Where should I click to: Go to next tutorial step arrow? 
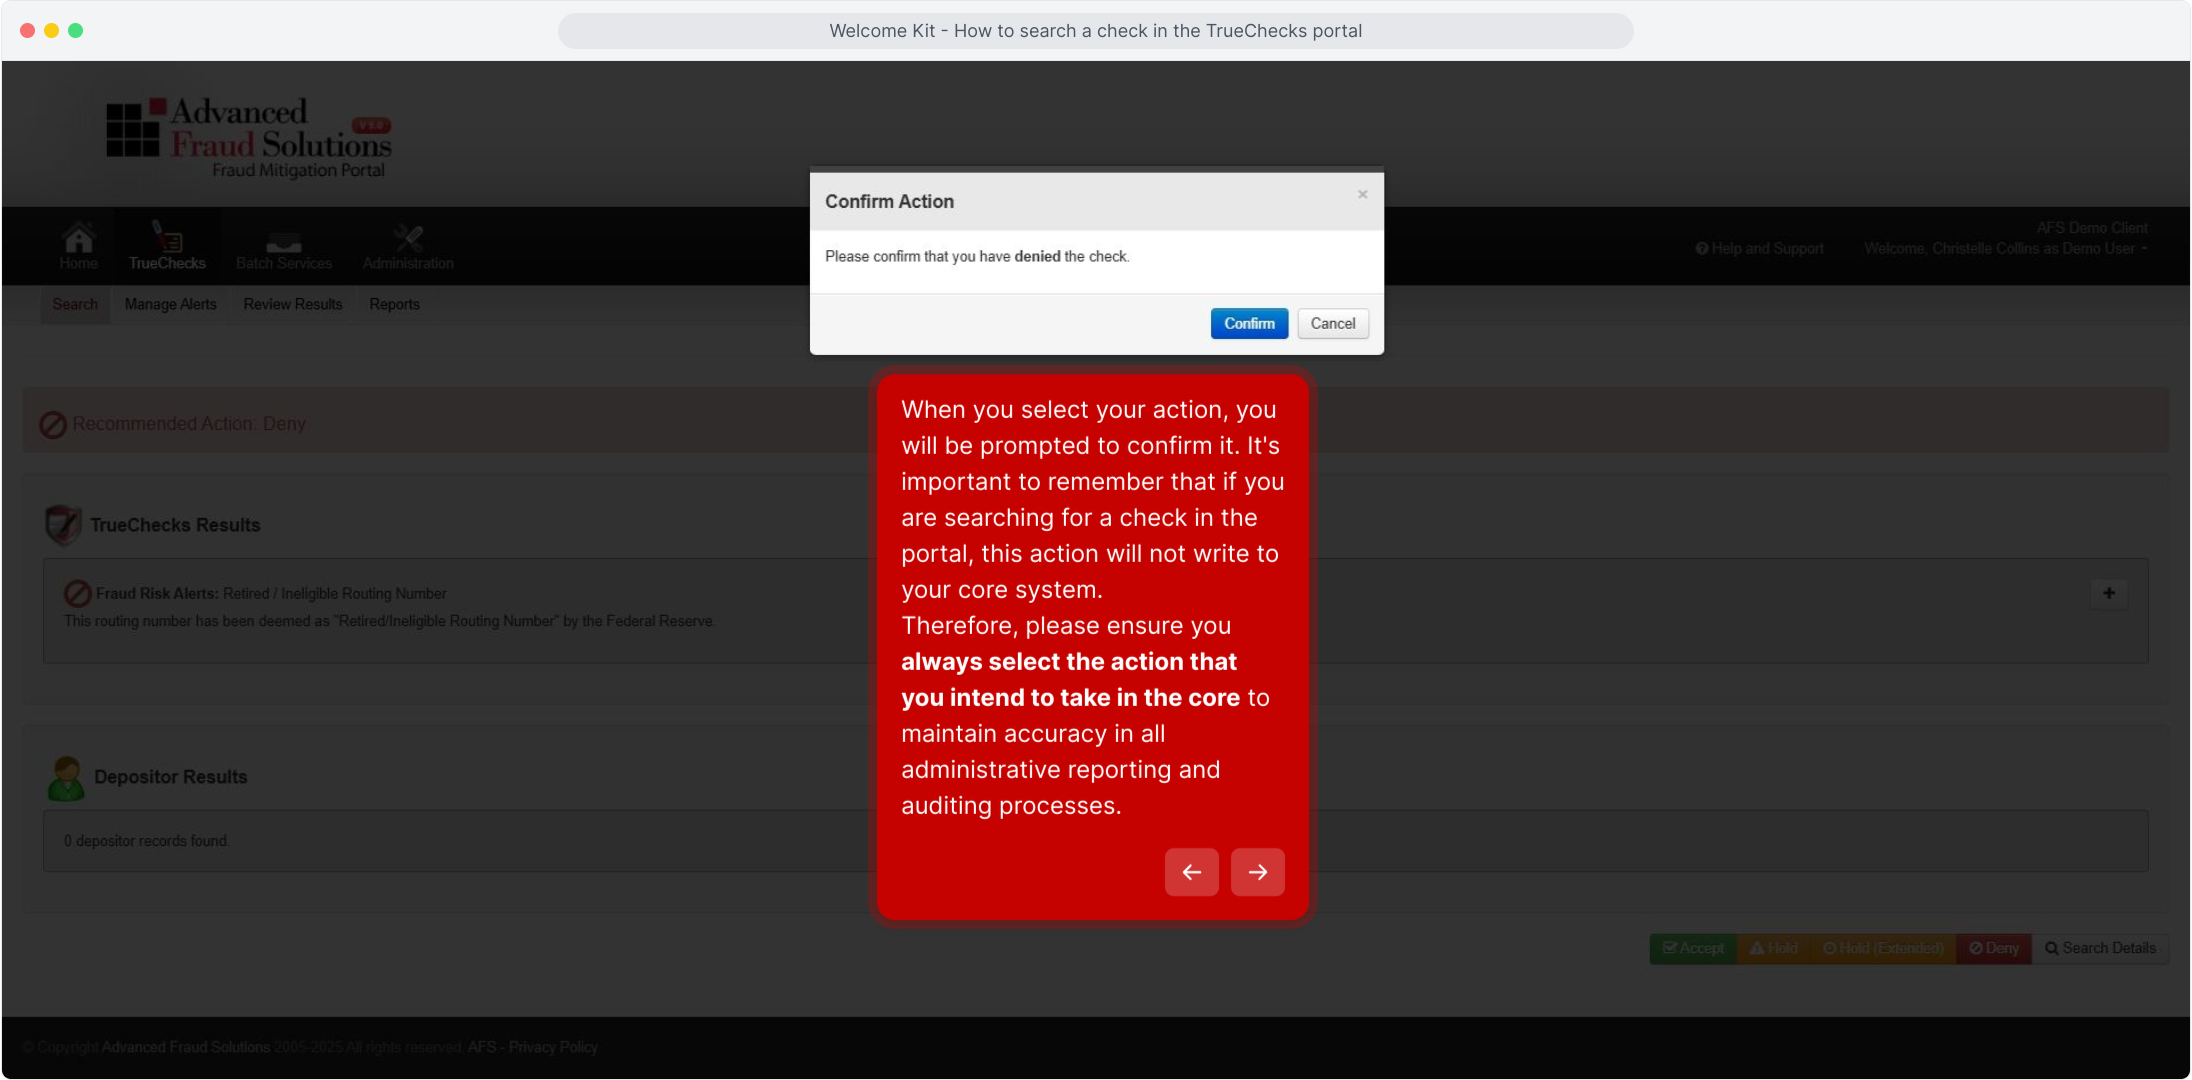pyautogui.click(x=1257, y=872)
